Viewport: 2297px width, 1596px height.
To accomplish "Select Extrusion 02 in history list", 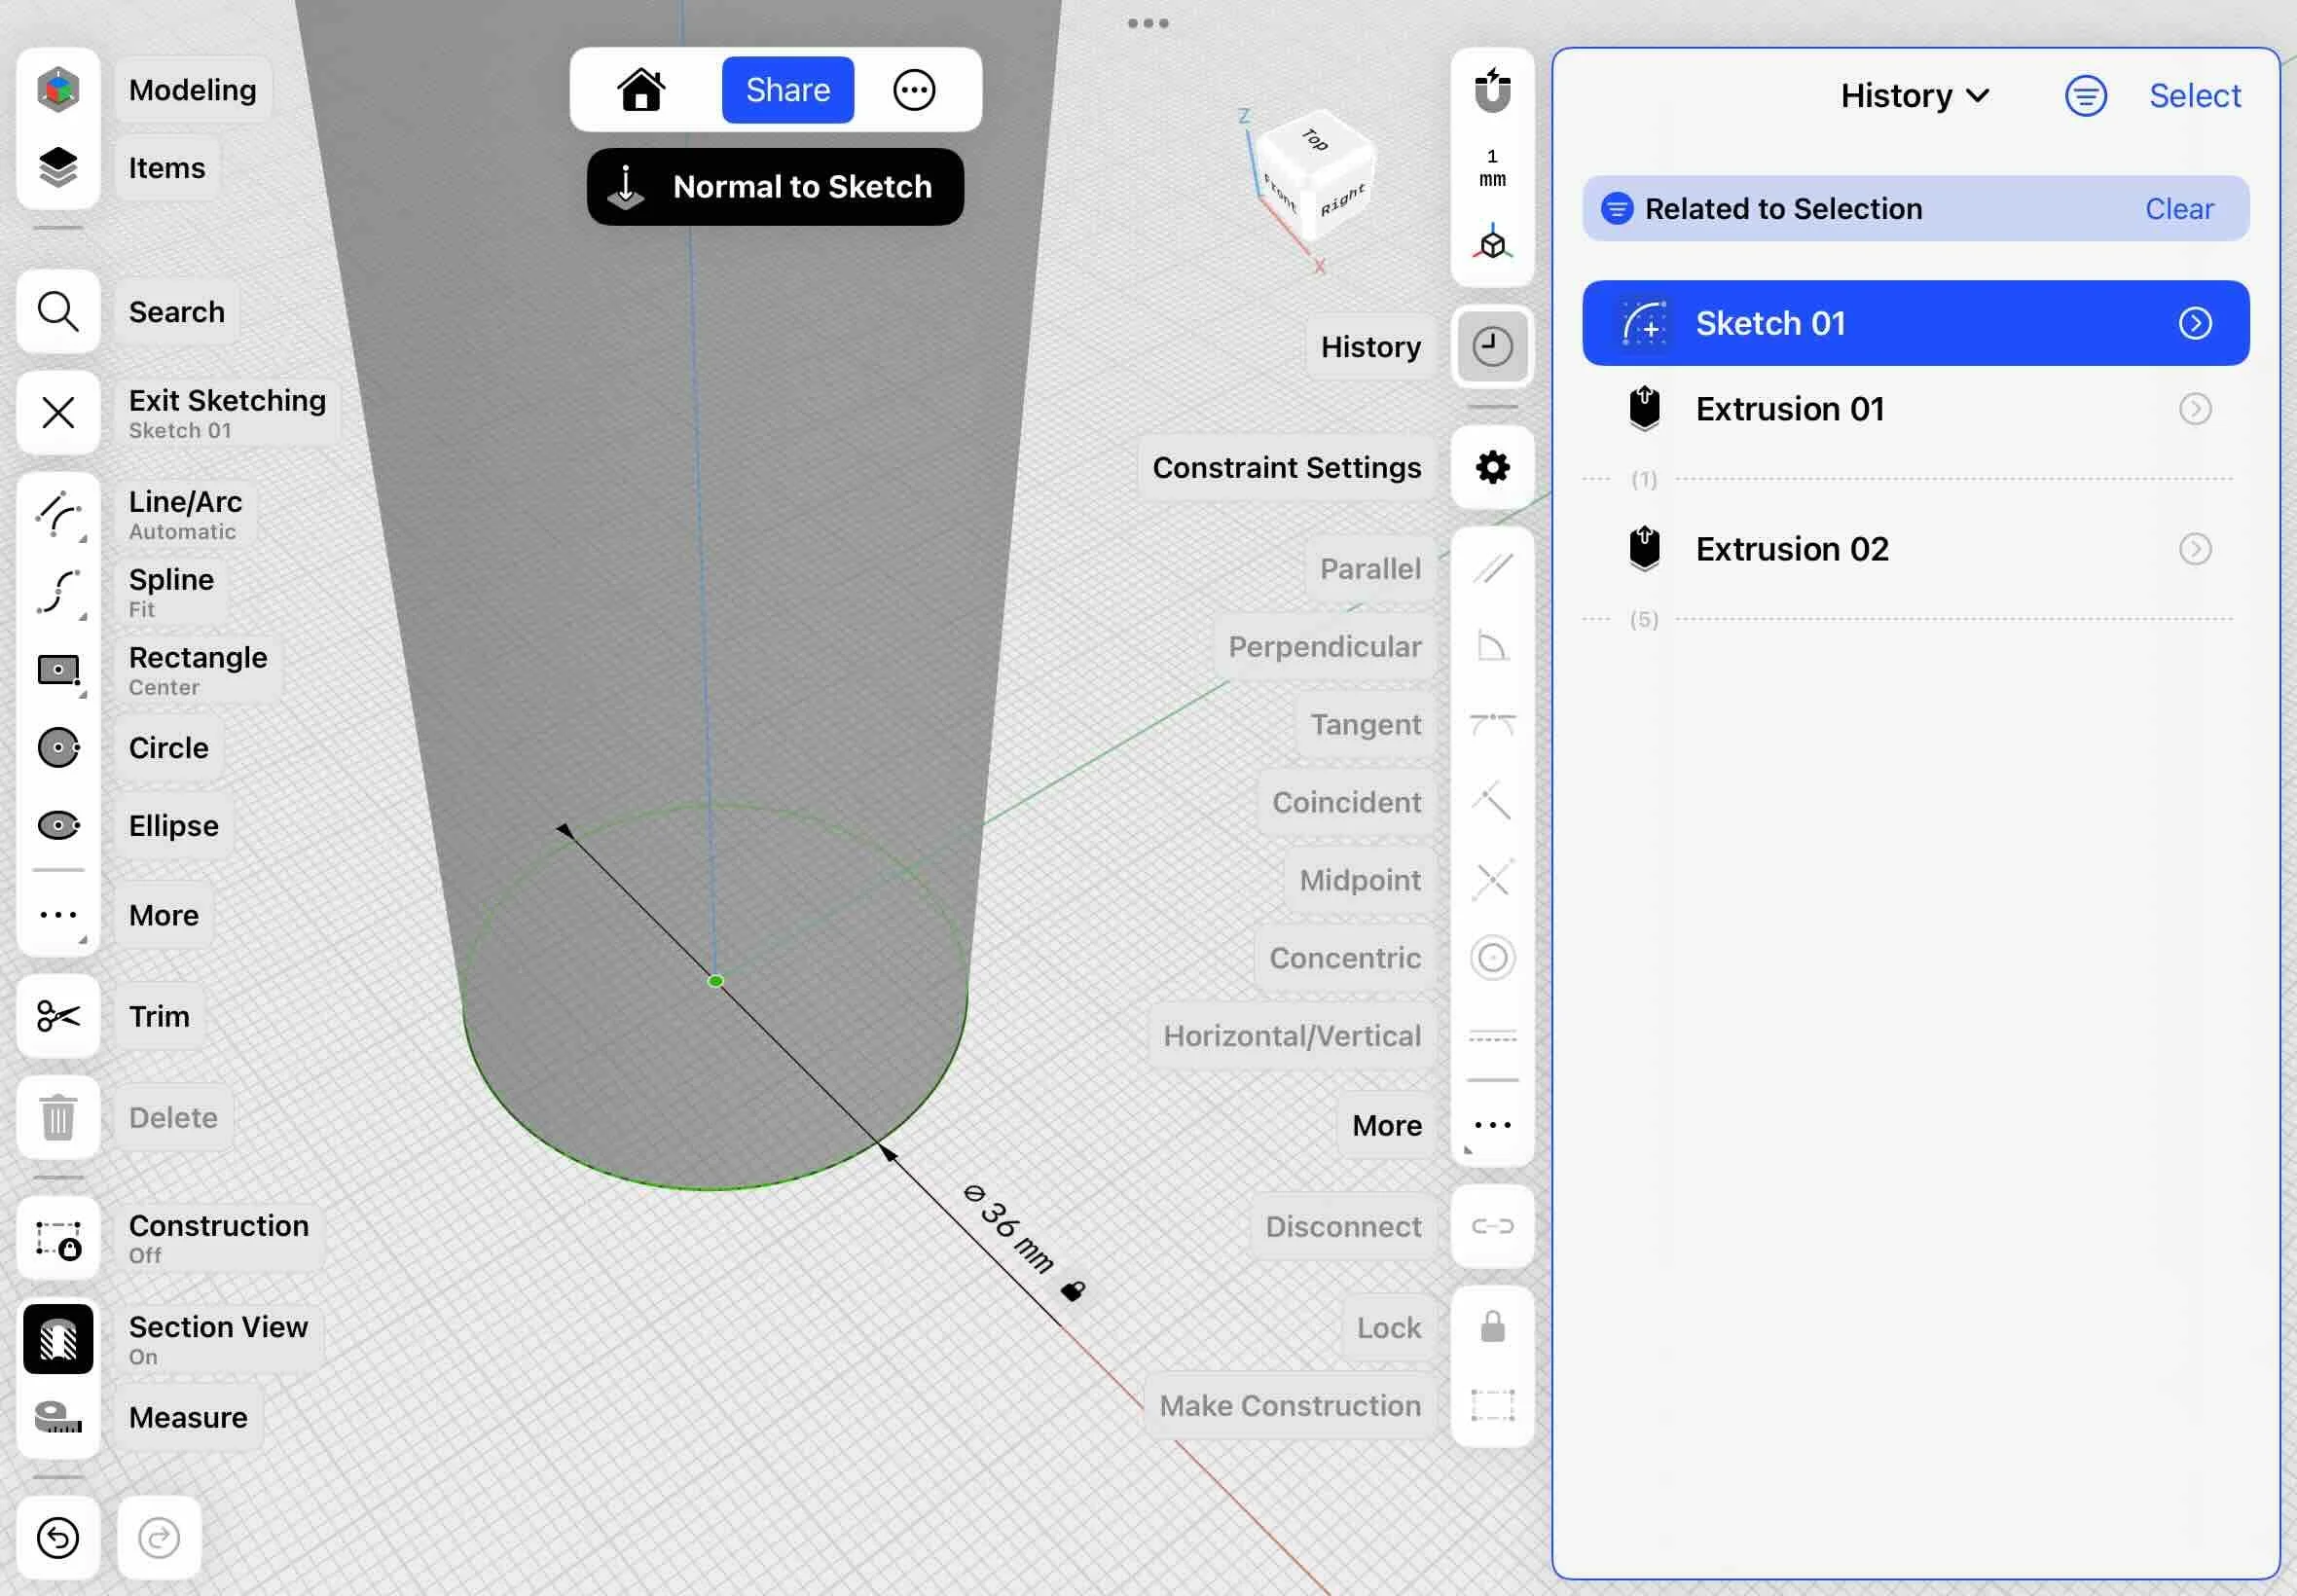I will [1792, 549].
